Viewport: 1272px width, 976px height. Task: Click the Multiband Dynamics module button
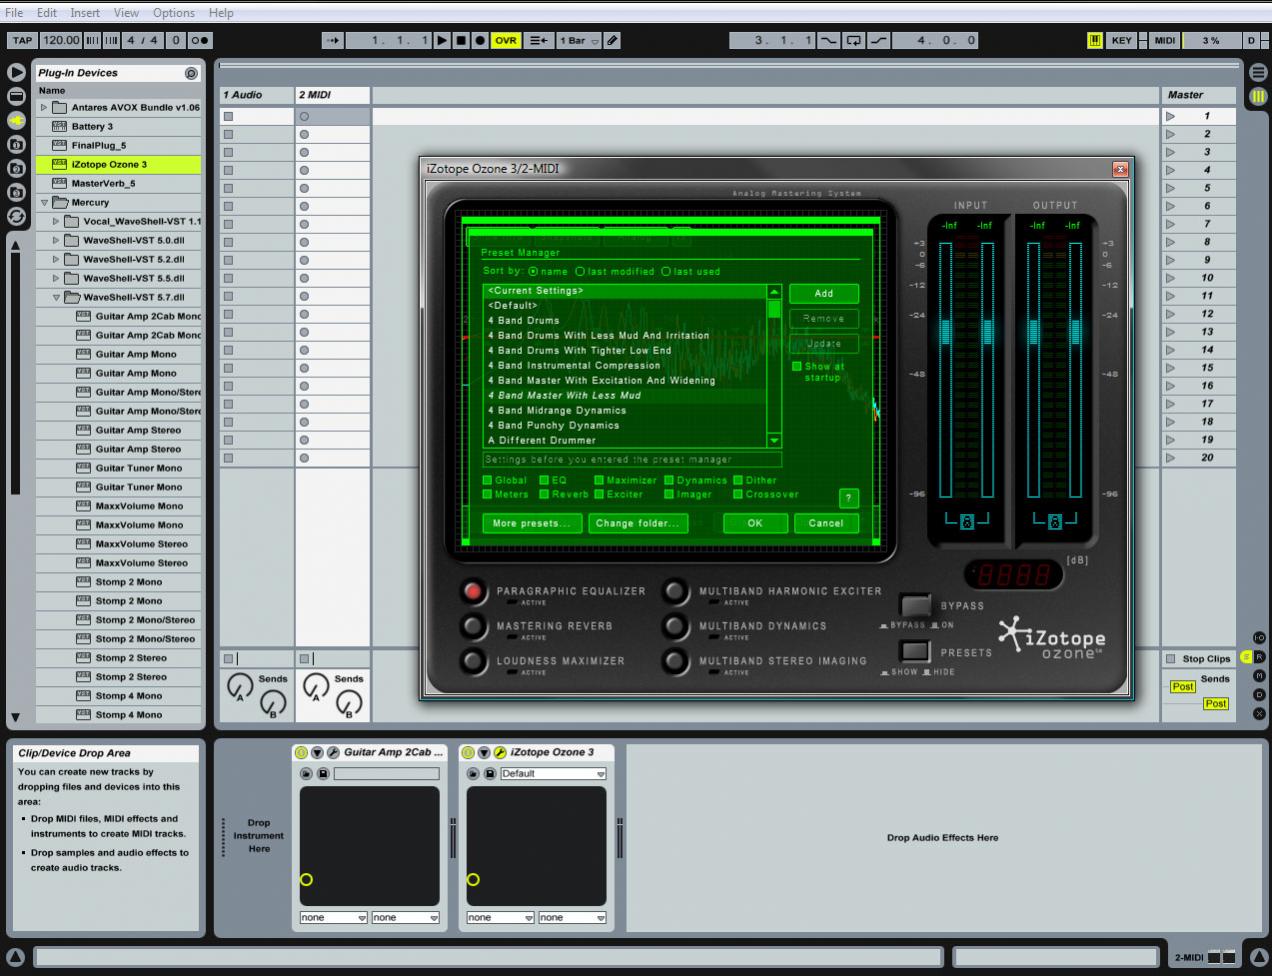click(676, 626)
